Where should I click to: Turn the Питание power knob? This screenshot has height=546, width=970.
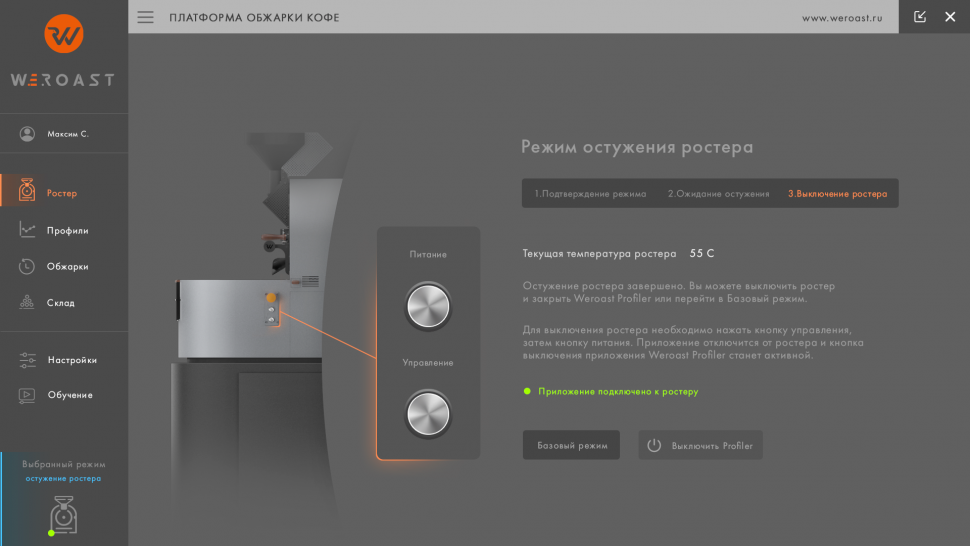point(428,306)
